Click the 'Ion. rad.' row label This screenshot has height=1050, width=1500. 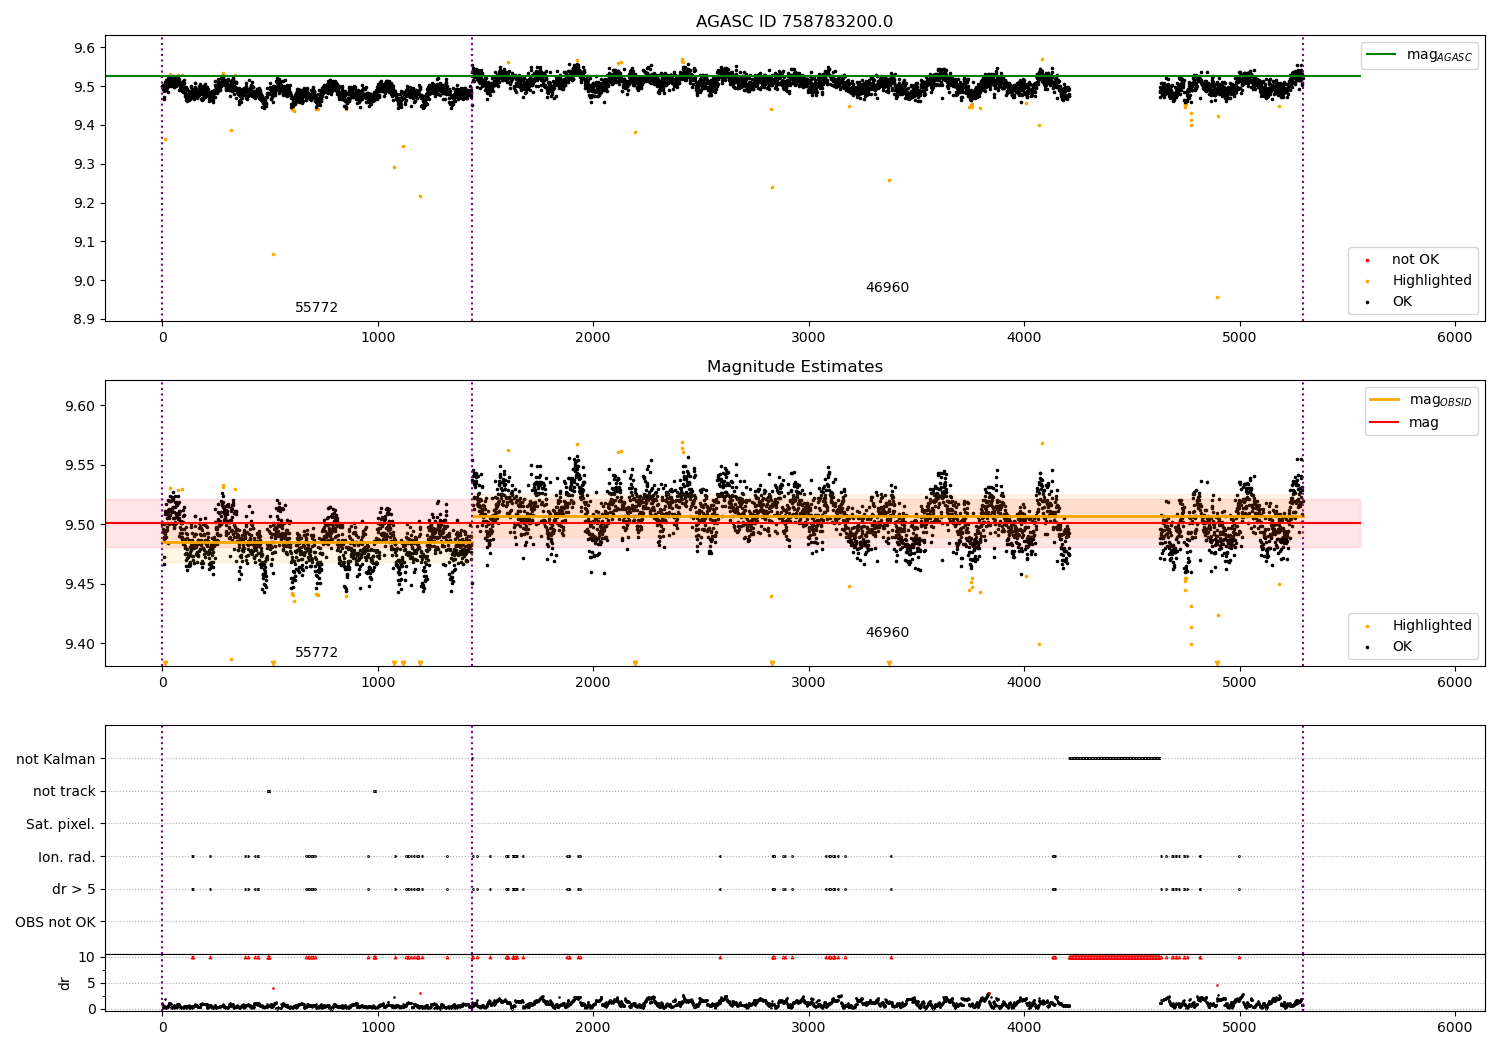67,857
